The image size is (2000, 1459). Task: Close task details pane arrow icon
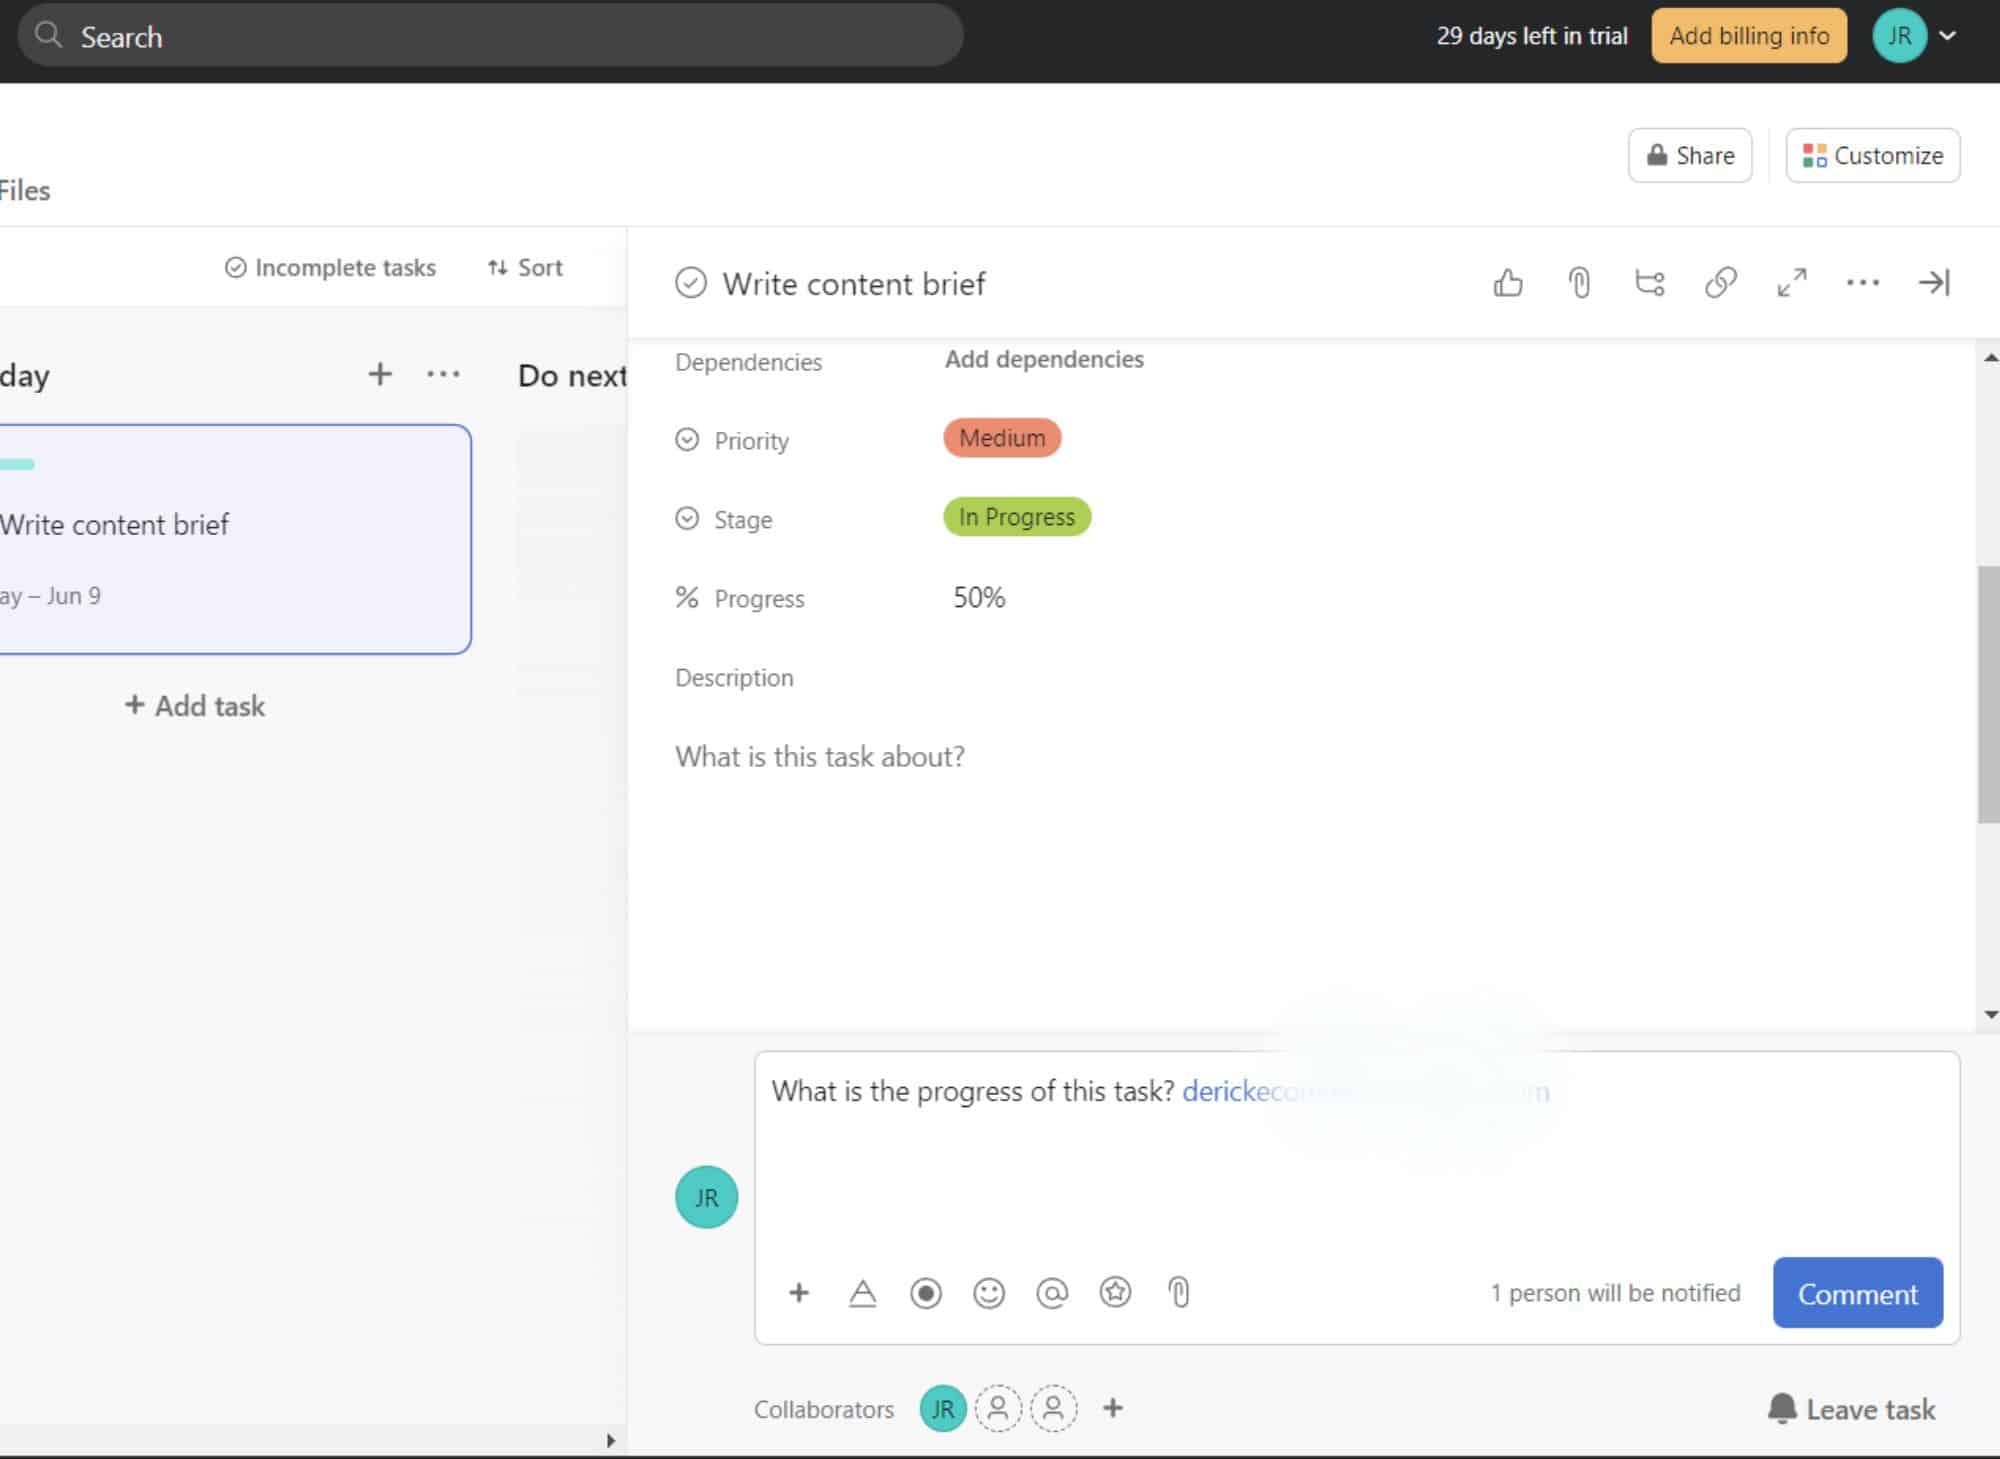pyautogui.click(x=1933, y=283)
